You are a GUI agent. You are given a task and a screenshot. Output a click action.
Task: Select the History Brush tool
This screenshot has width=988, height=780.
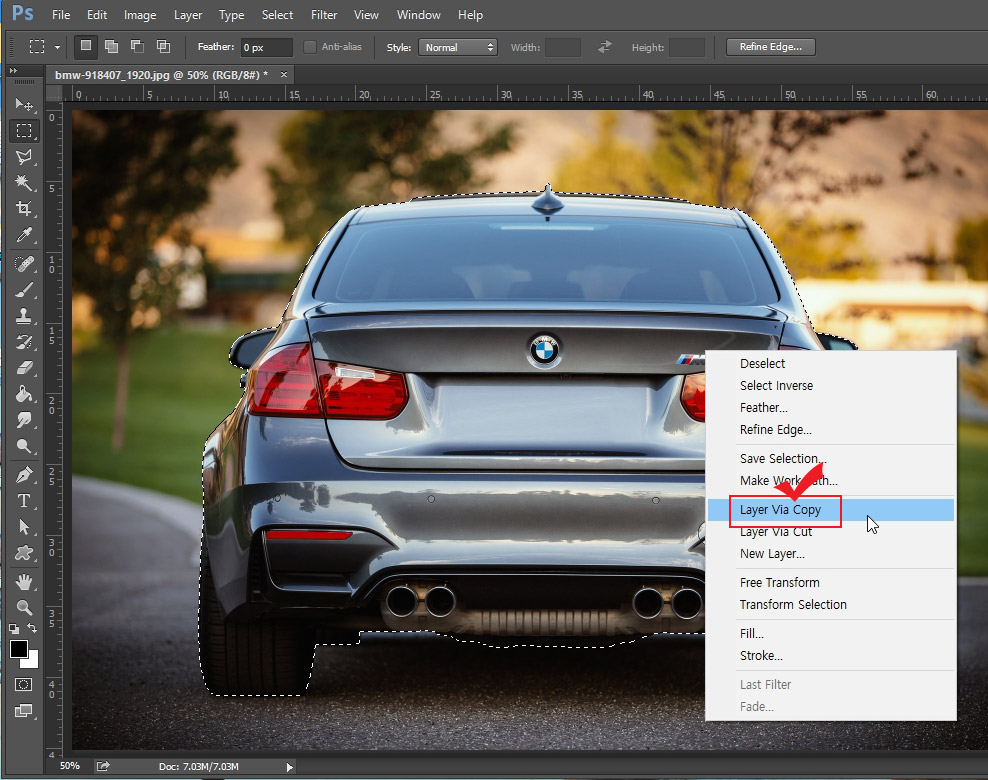24,341
